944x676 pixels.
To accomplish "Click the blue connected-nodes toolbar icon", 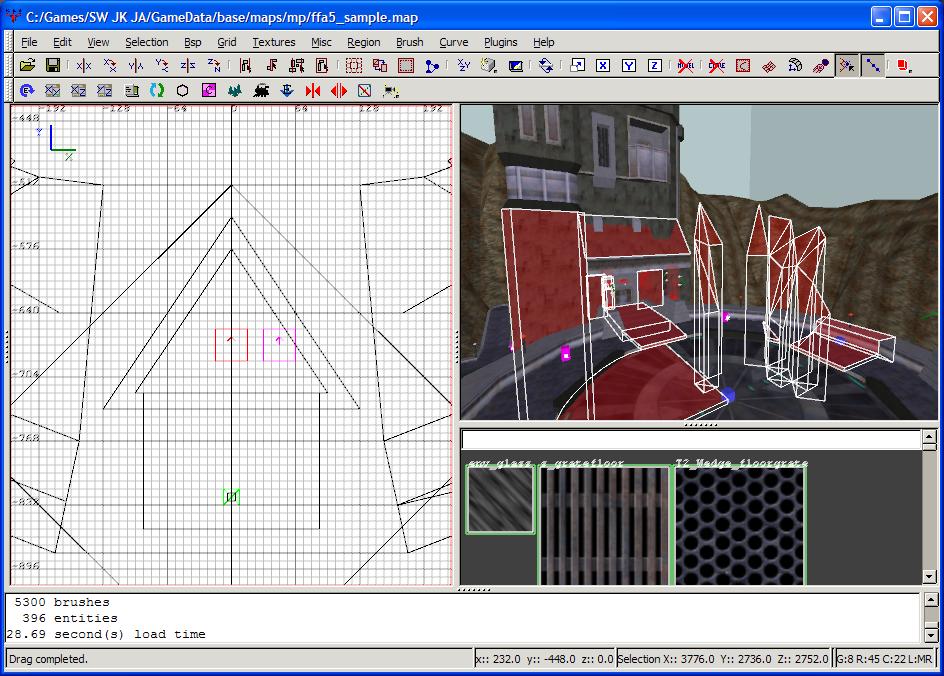I will [x=432, y=66].
